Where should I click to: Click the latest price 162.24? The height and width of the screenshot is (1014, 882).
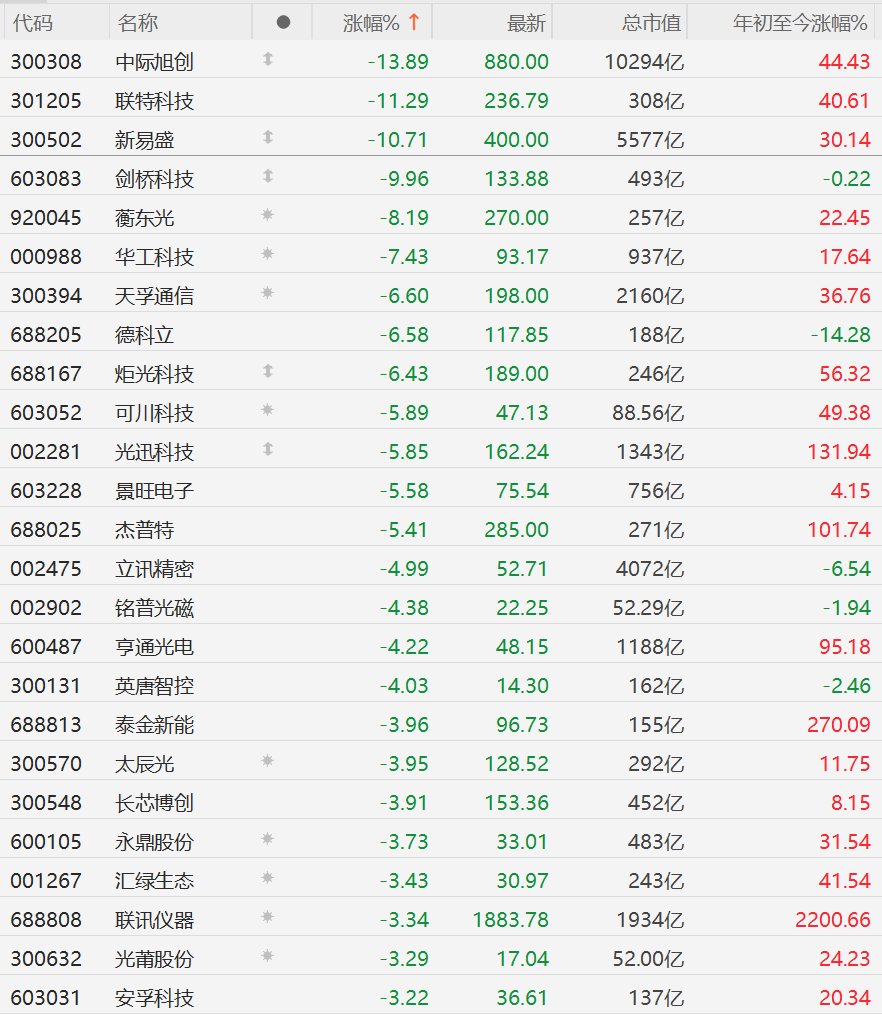517,451
